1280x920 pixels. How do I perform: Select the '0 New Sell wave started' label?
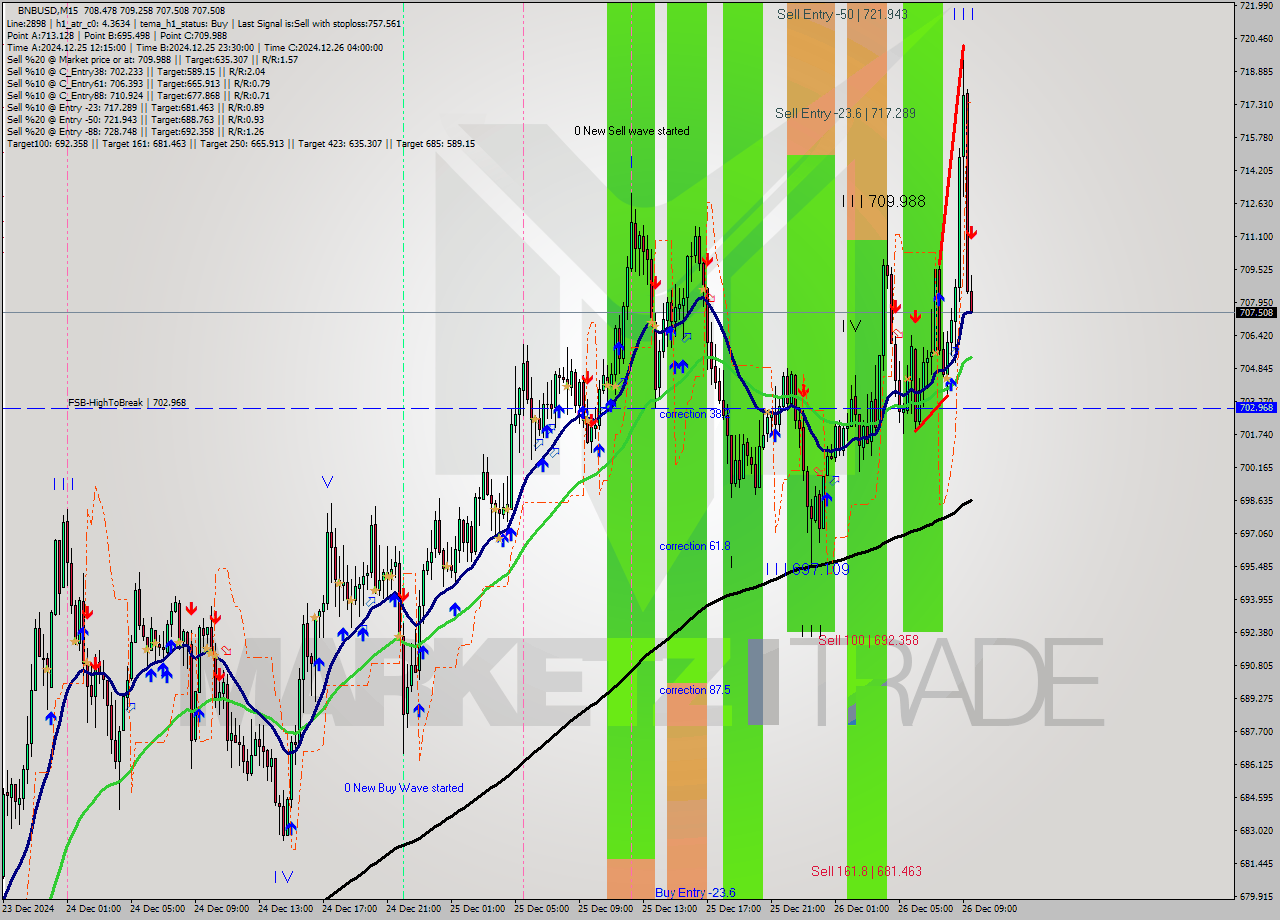pyautogui.click(x=631, y=131)
